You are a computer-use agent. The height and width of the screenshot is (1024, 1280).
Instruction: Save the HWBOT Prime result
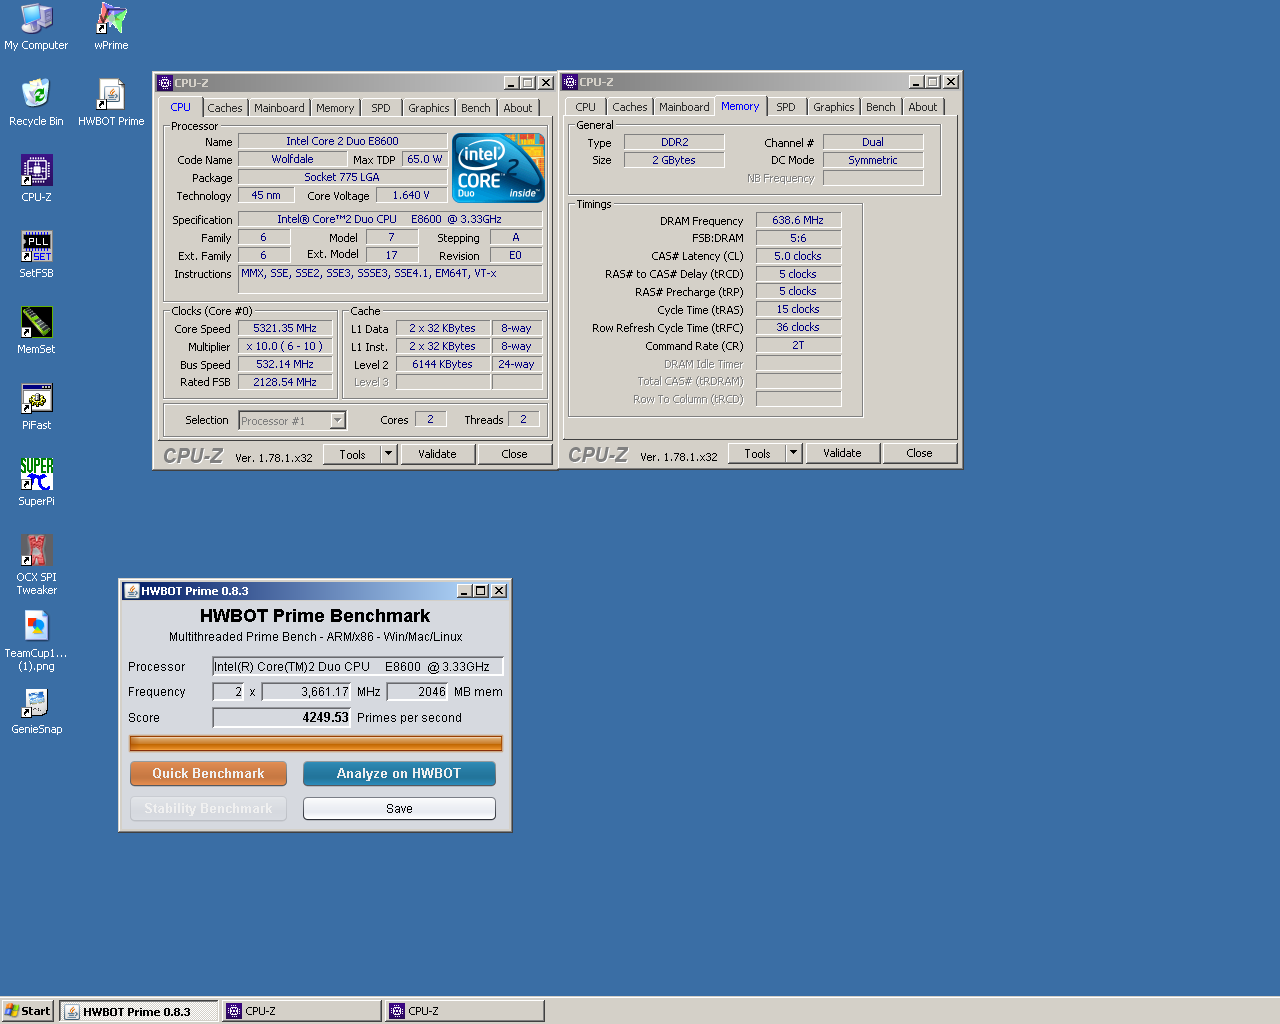(x=399, y=808)
